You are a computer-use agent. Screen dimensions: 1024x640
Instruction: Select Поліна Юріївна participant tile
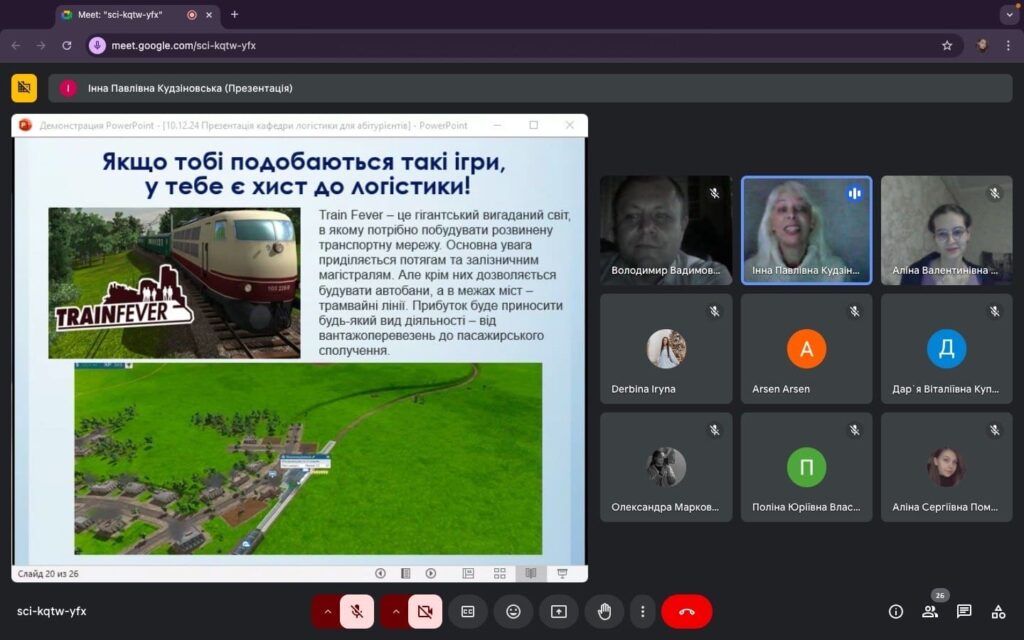pos(807,467)
